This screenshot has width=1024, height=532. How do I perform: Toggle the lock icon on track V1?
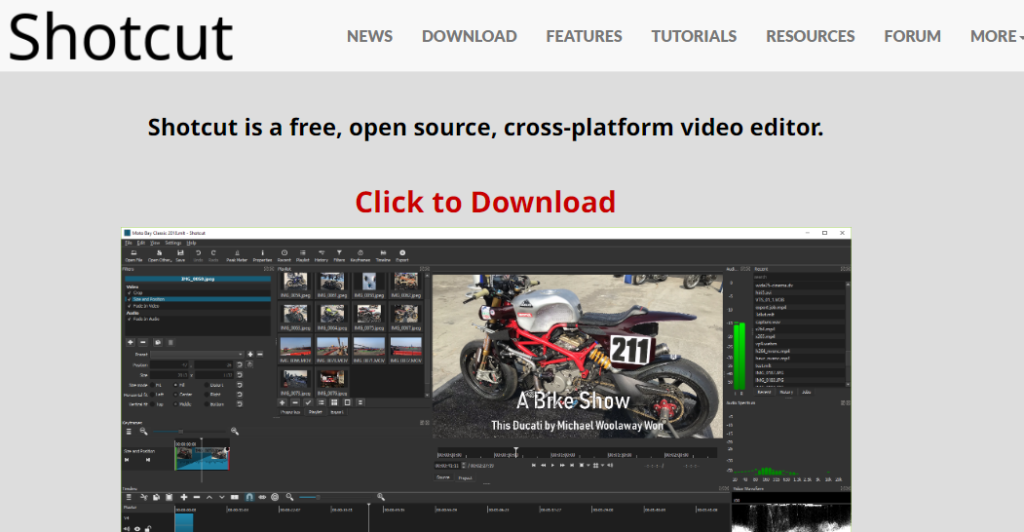148,529
